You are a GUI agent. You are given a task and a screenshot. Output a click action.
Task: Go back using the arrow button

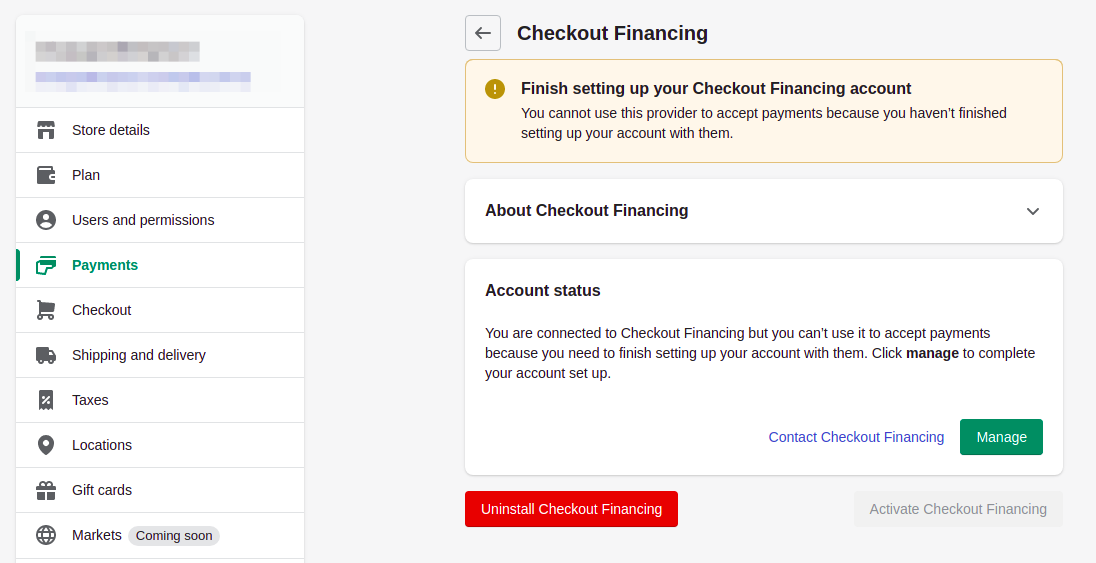click(483, 33)
